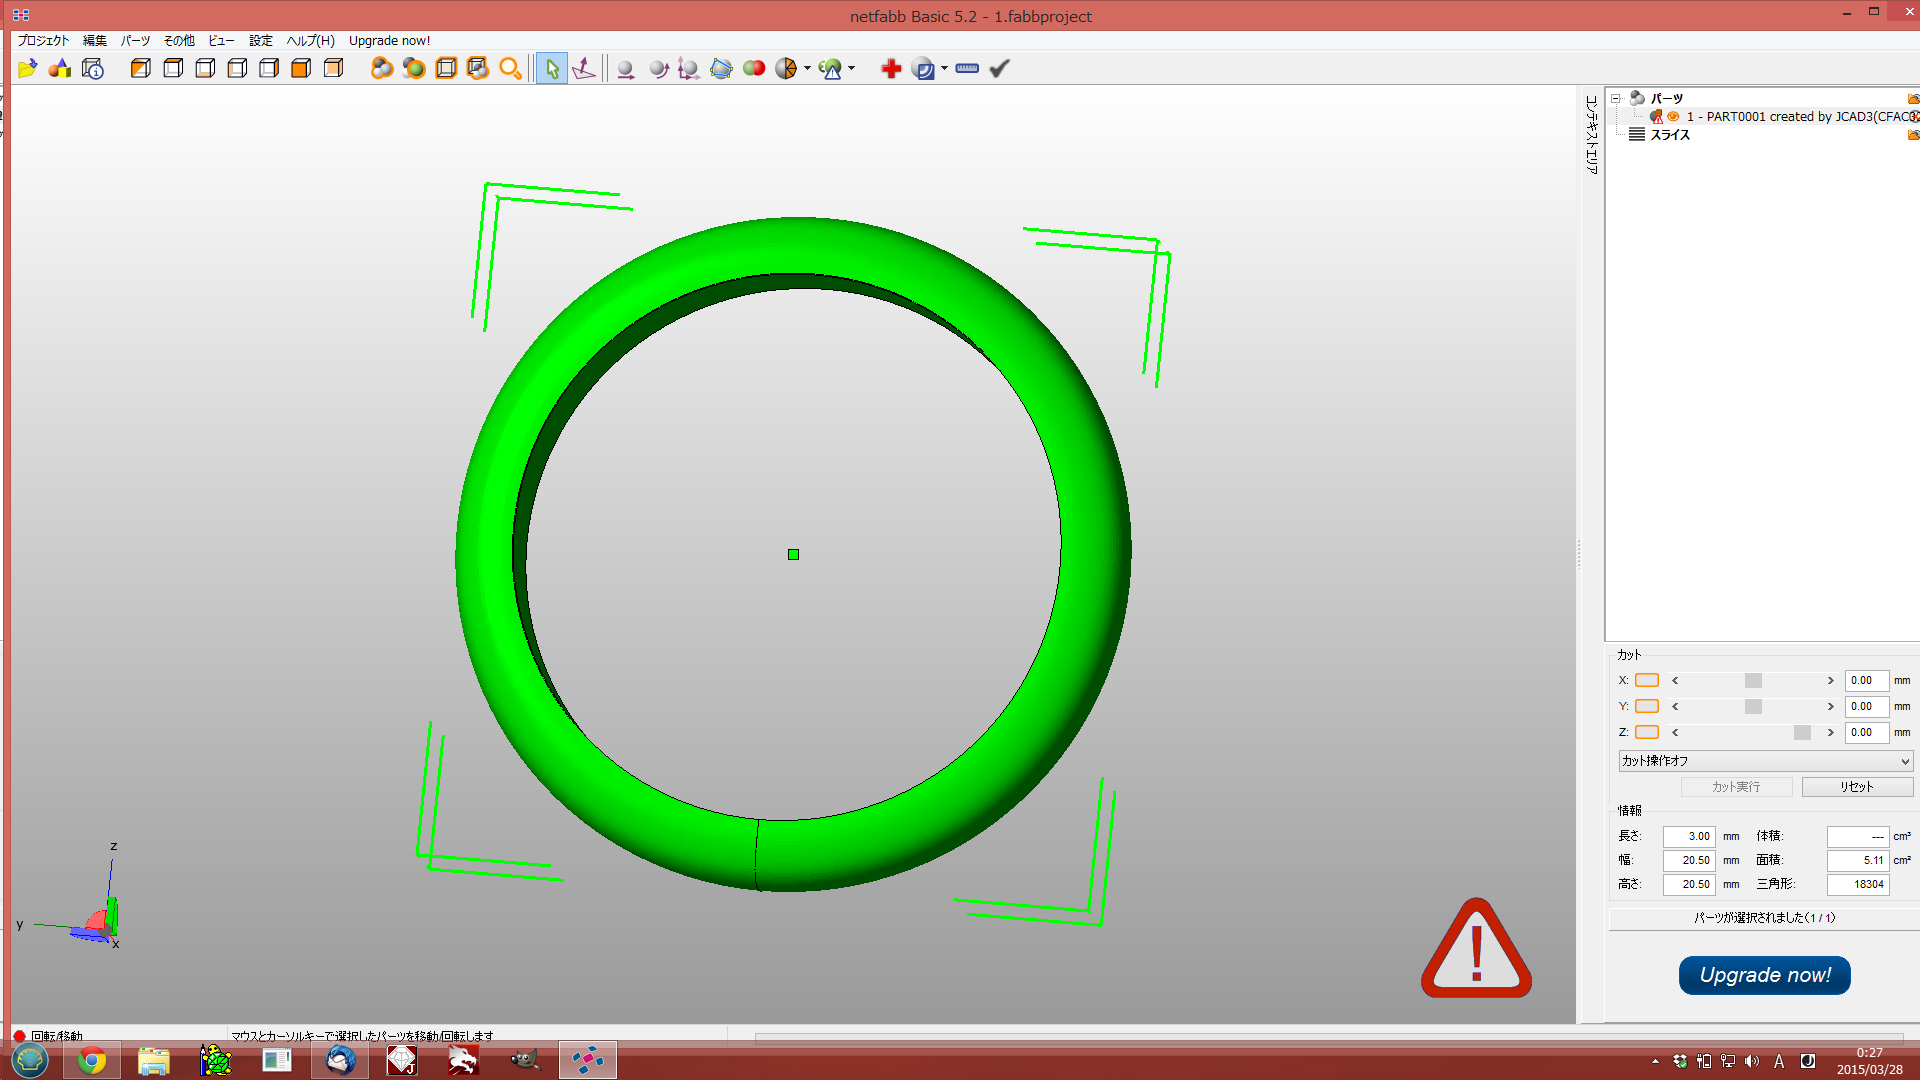
Task: Toggle Y cut plane orange box
Action: pyautogui.click(x=1647, y=706)
